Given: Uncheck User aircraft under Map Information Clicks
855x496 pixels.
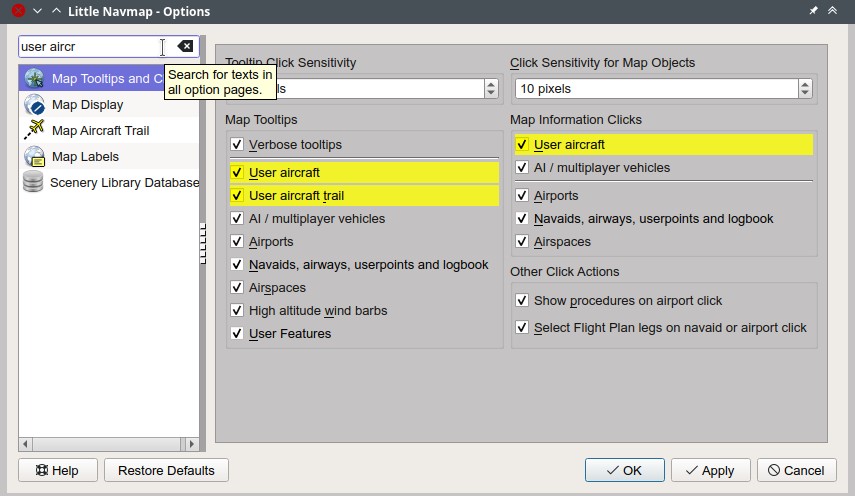Looking at the screenshot, I should pos(522,144).
